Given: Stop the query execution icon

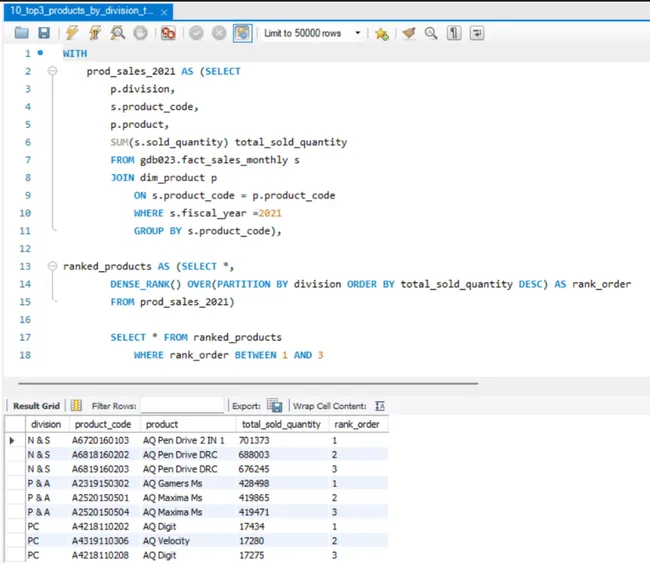Looking at the screenshot, I should coord(141,33).
